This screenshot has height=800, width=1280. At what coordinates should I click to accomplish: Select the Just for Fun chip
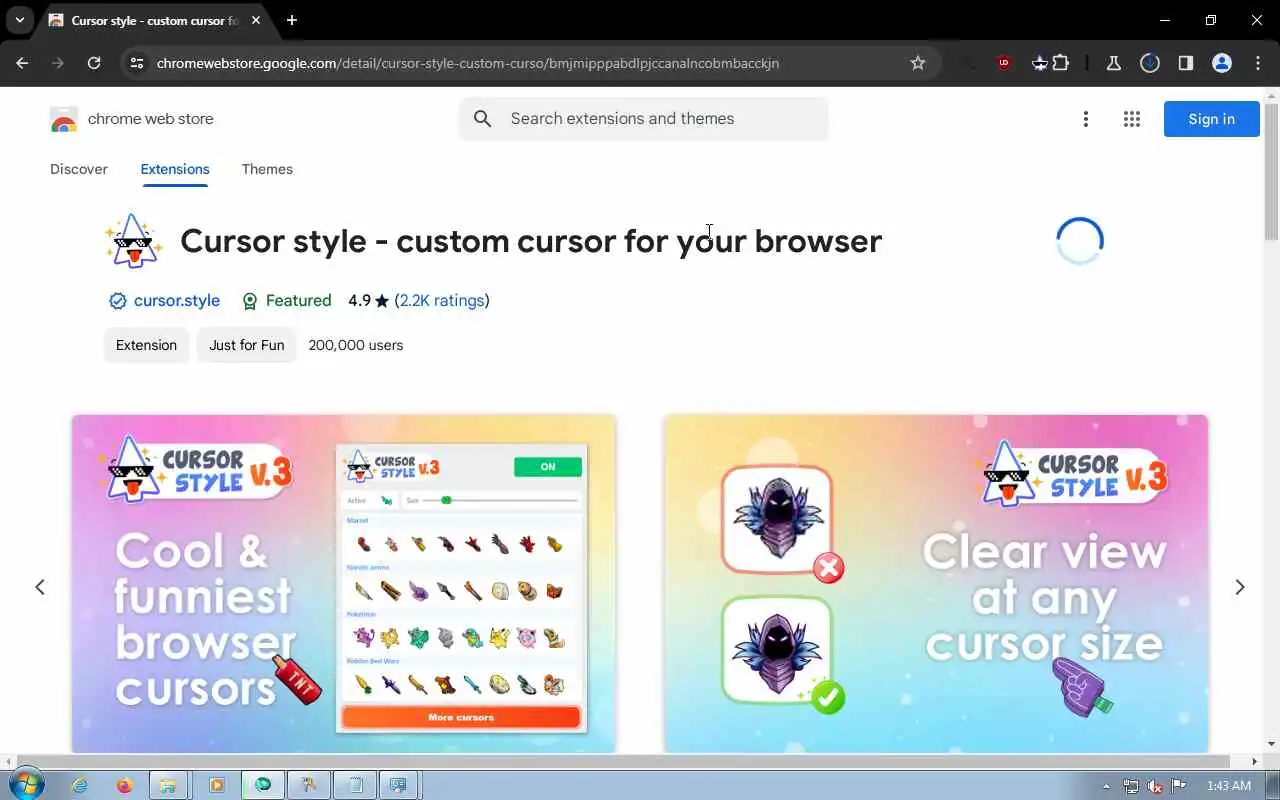click(x=247, y=345)
